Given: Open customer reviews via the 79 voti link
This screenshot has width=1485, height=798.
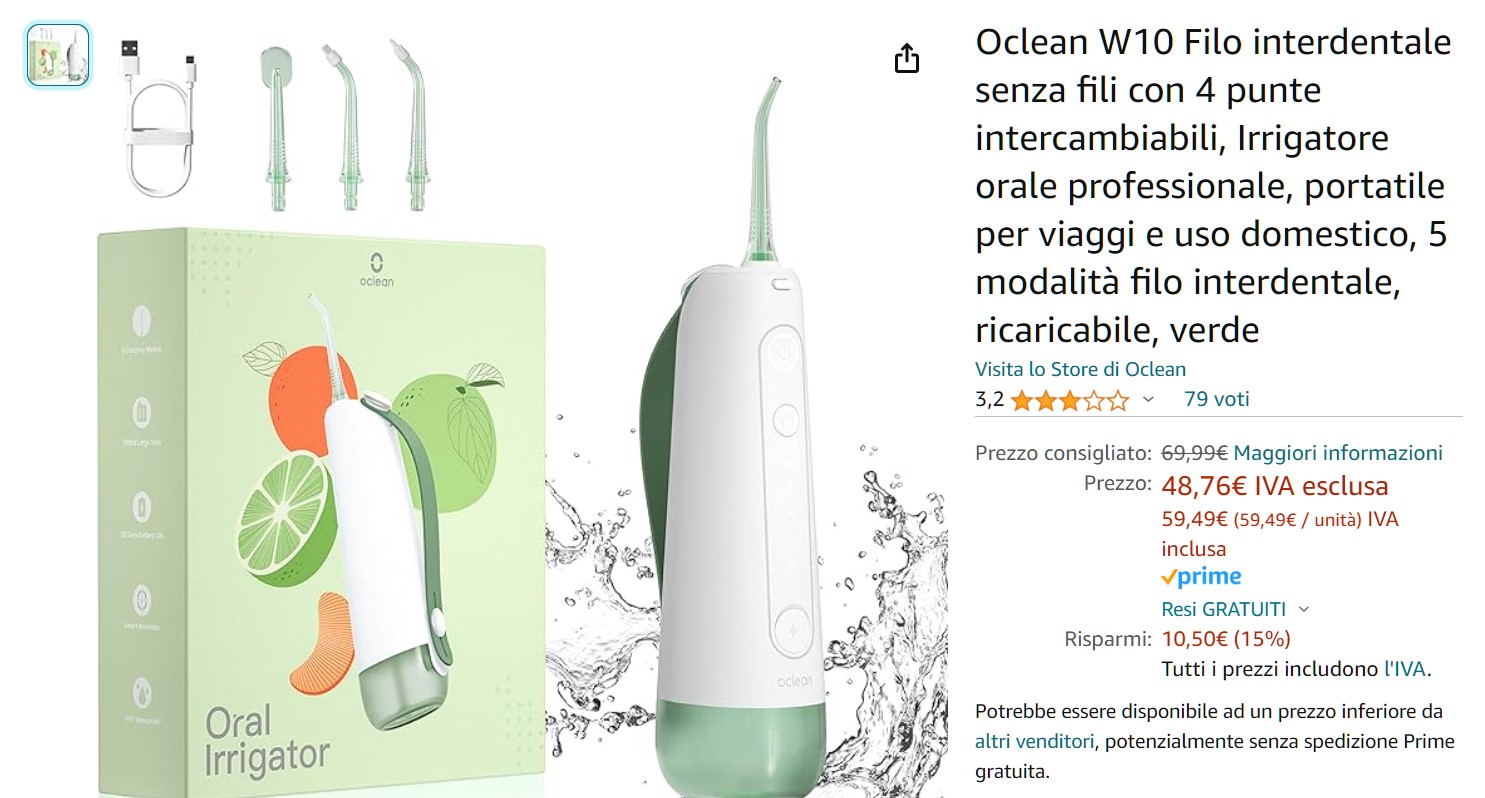Looking at the screenshot, I should (1220, 398).
